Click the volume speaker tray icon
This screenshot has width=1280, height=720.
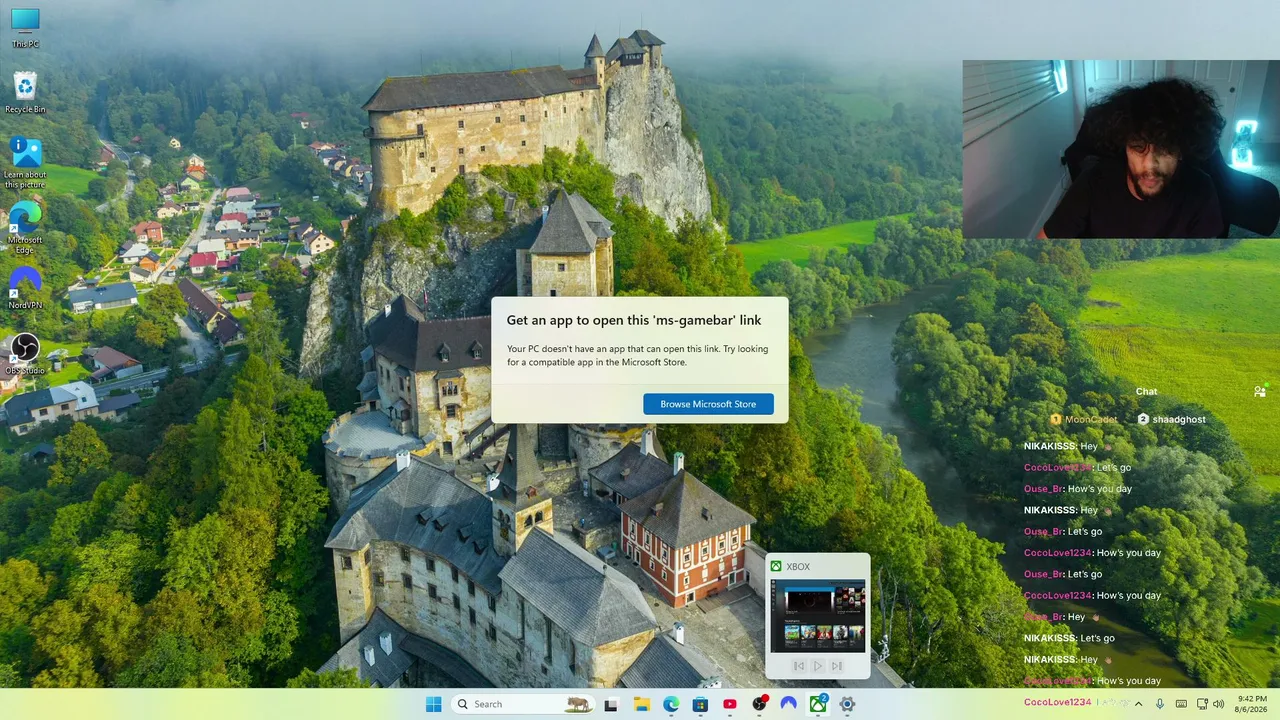(x=1218, y=704)
